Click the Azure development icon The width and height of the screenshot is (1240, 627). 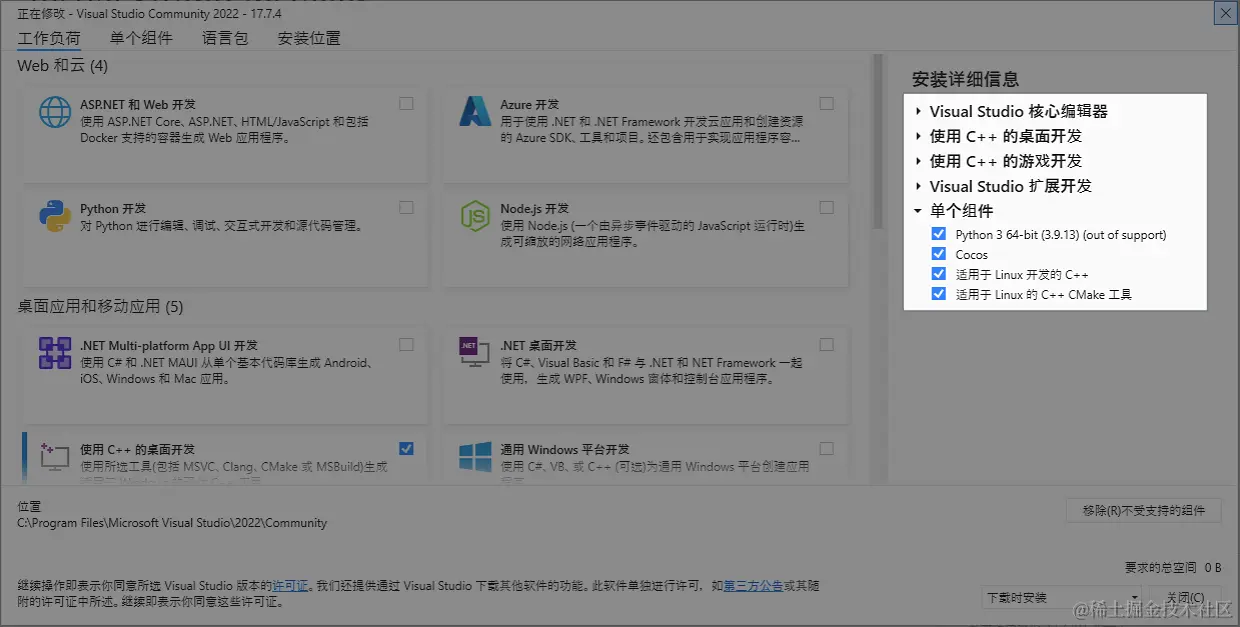(475, 112)
